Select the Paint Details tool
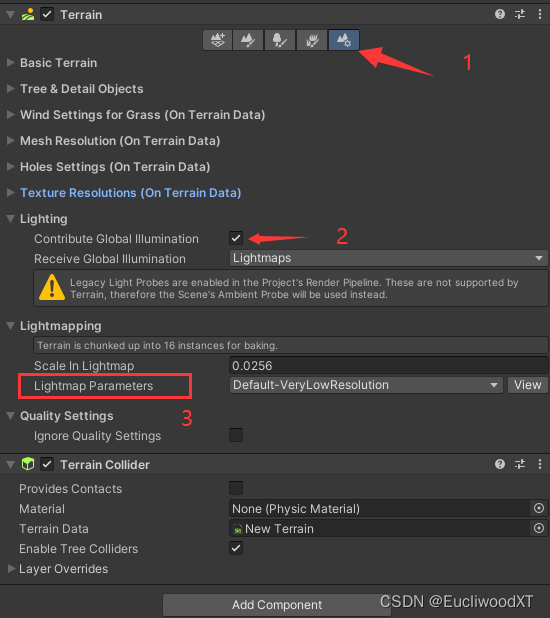This screenshot has width=550, height=618. (311, 40)
